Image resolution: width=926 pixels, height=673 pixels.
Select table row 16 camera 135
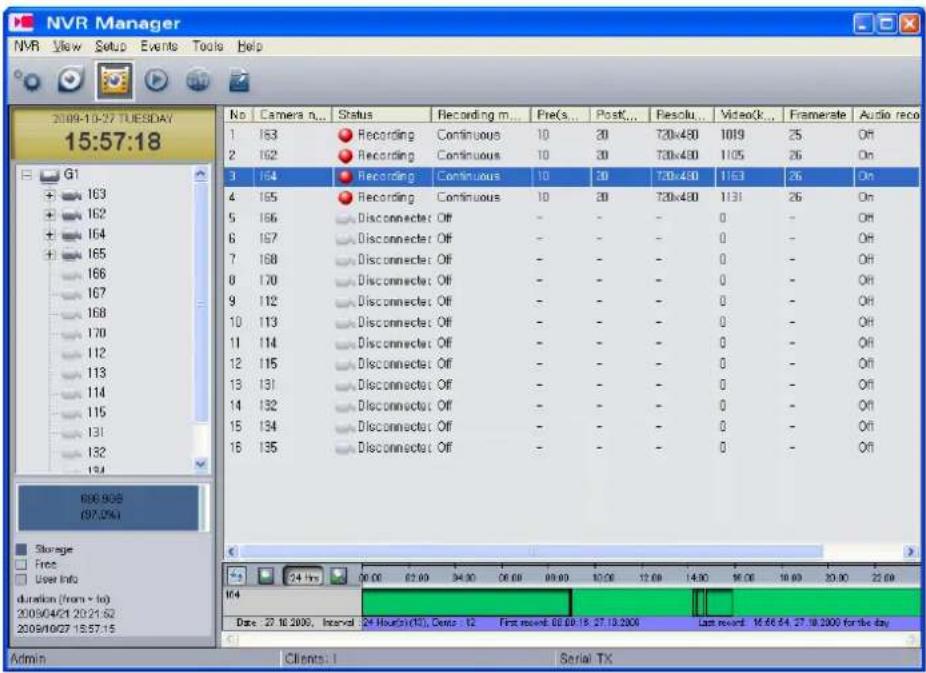(x=572, y=447)
